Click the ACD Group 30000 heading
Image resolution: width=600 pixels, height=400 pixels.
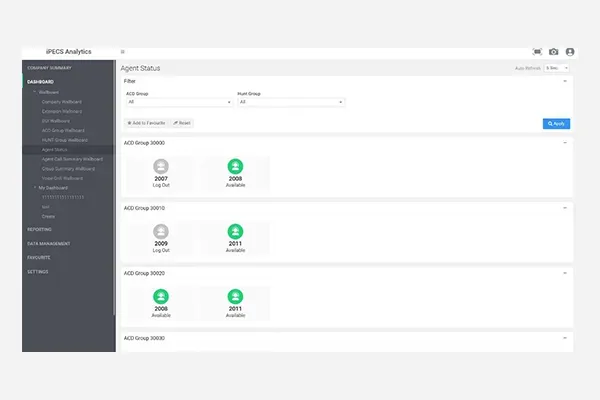click(x=144, y=143)
